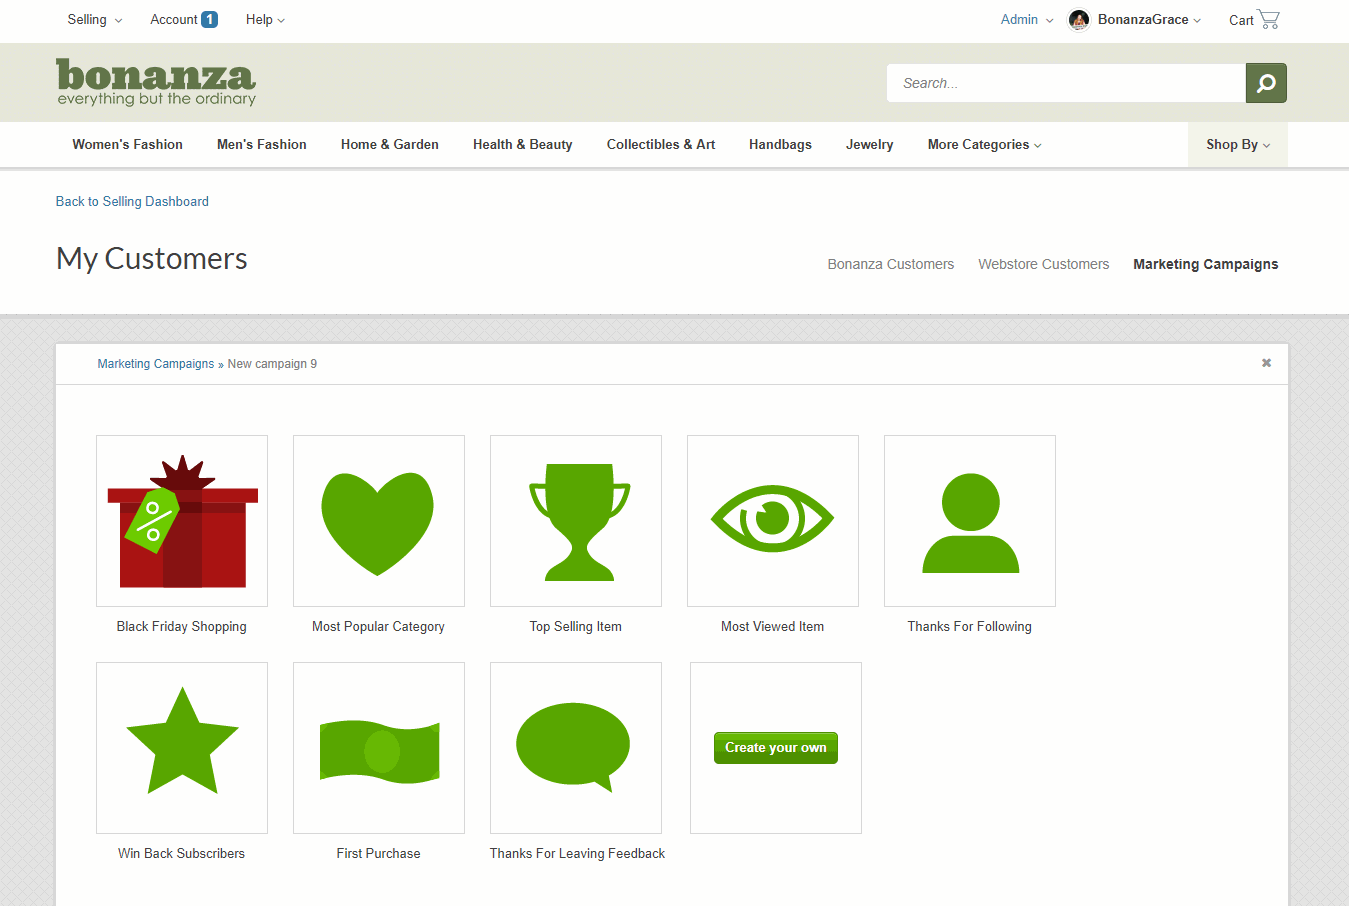Expand the Selling dropdown
This screenshot has height=906, width=1349.
[x=95, y=19]
